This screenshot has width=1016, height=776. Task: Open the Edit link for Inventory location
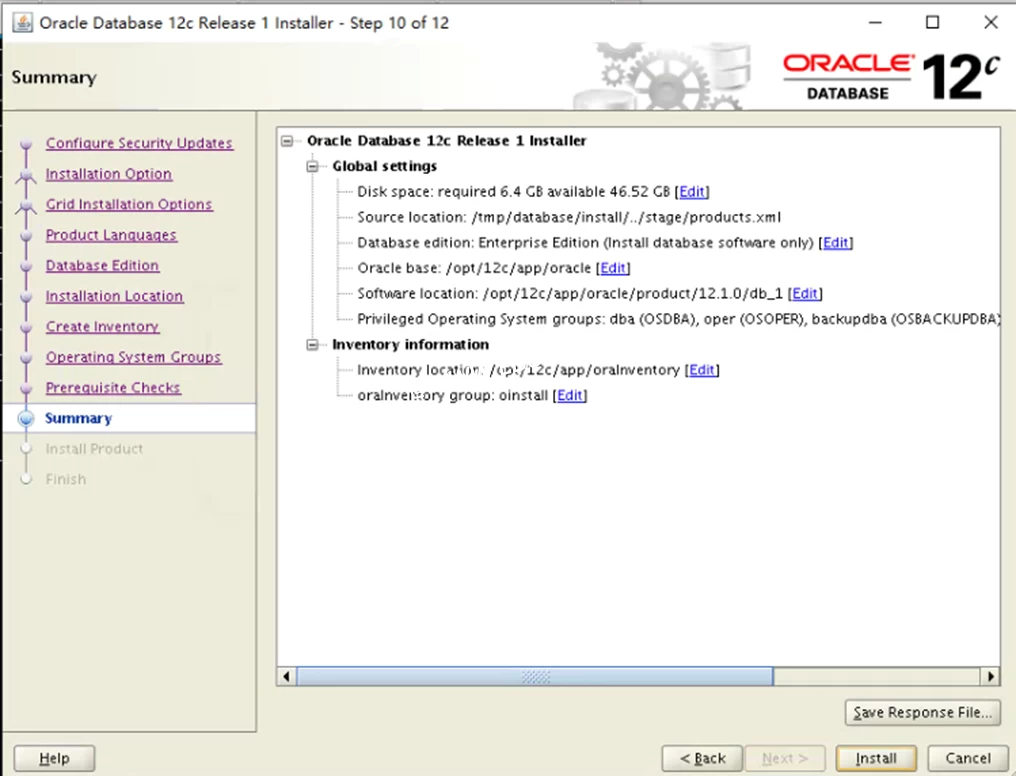(x=702, y=370)
